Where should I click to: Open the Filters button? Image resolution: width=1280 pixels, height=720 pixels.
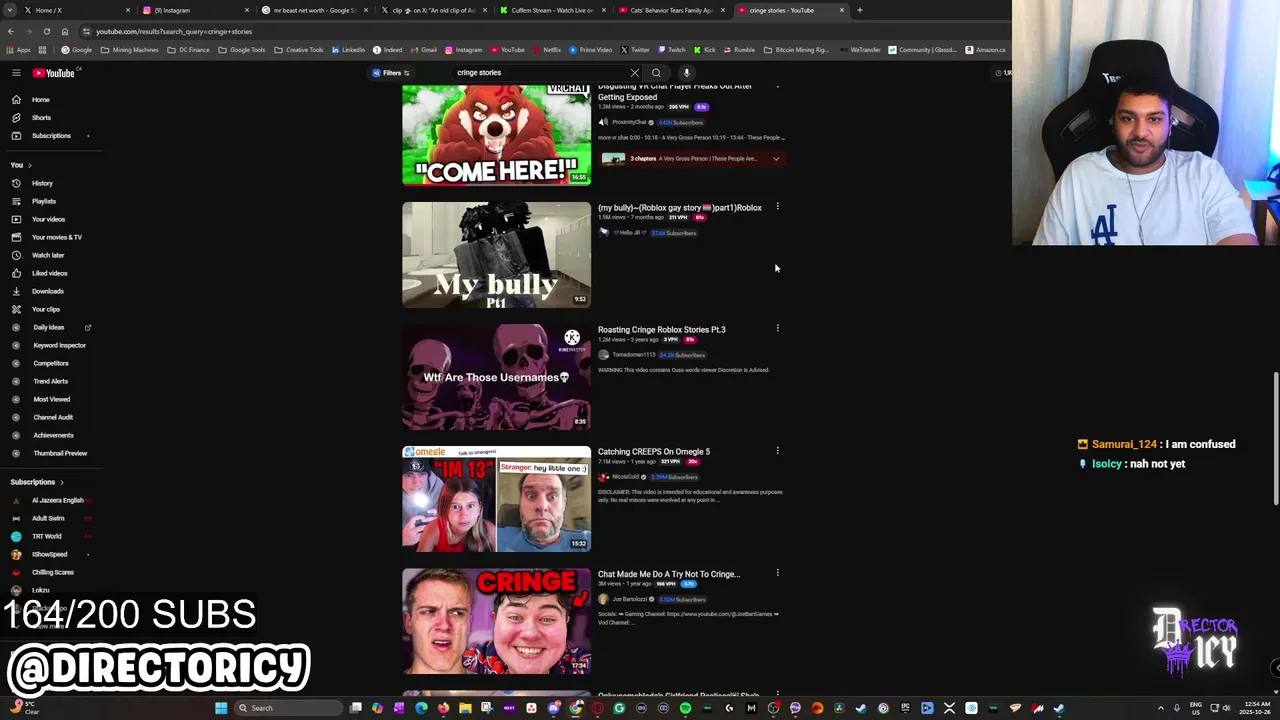(391, 73)
